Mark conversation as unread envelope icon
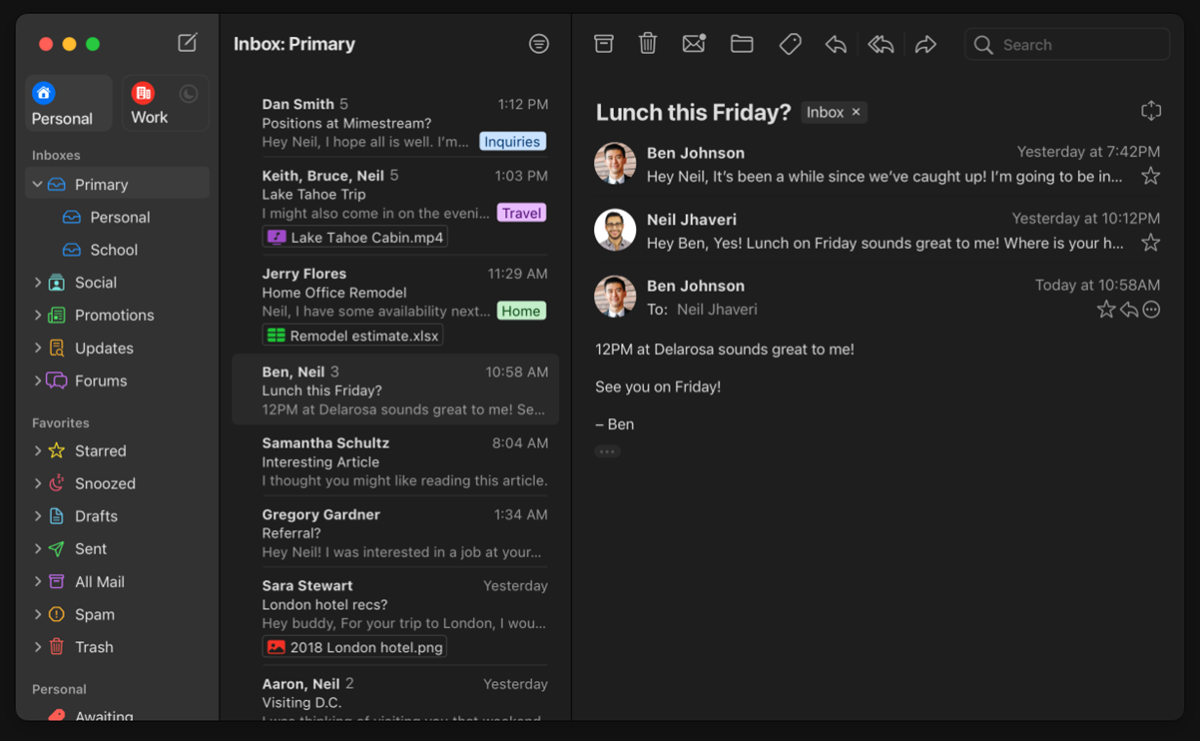The height and width of the screenshot is (741, 1200). 694,44
